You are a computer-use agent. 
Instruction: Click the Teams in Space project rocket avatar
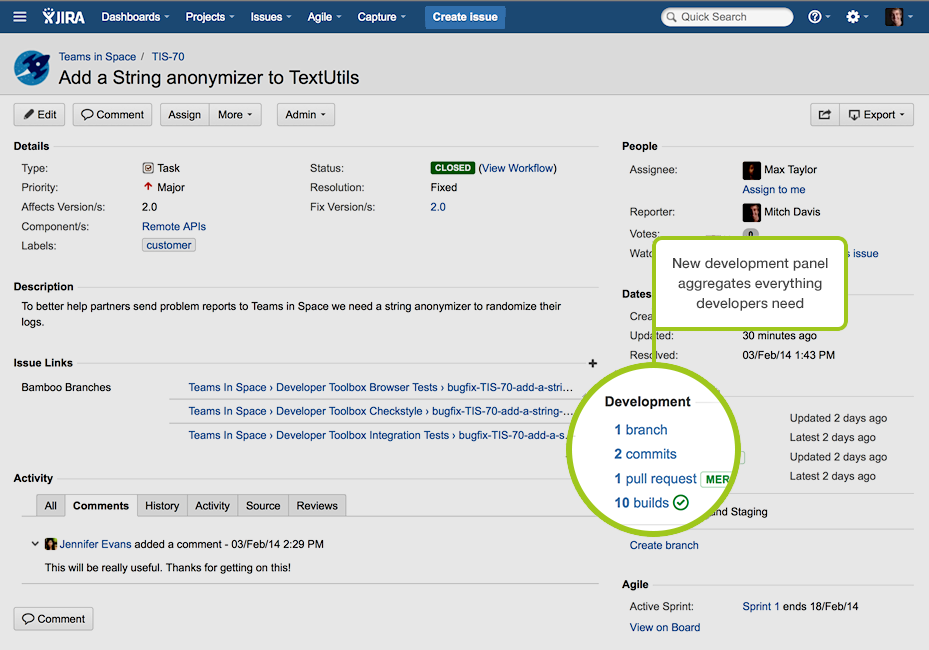click(x=31, y=68)
